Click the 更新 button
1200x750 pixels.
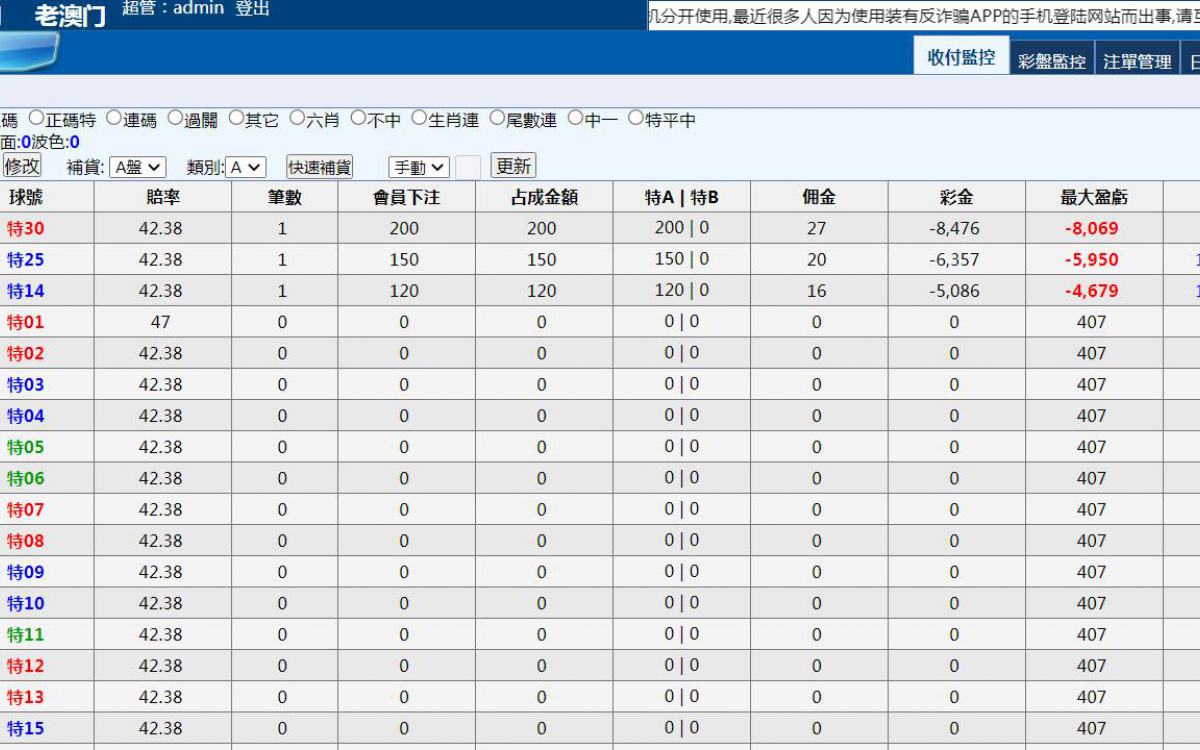[x=513, y=166]
